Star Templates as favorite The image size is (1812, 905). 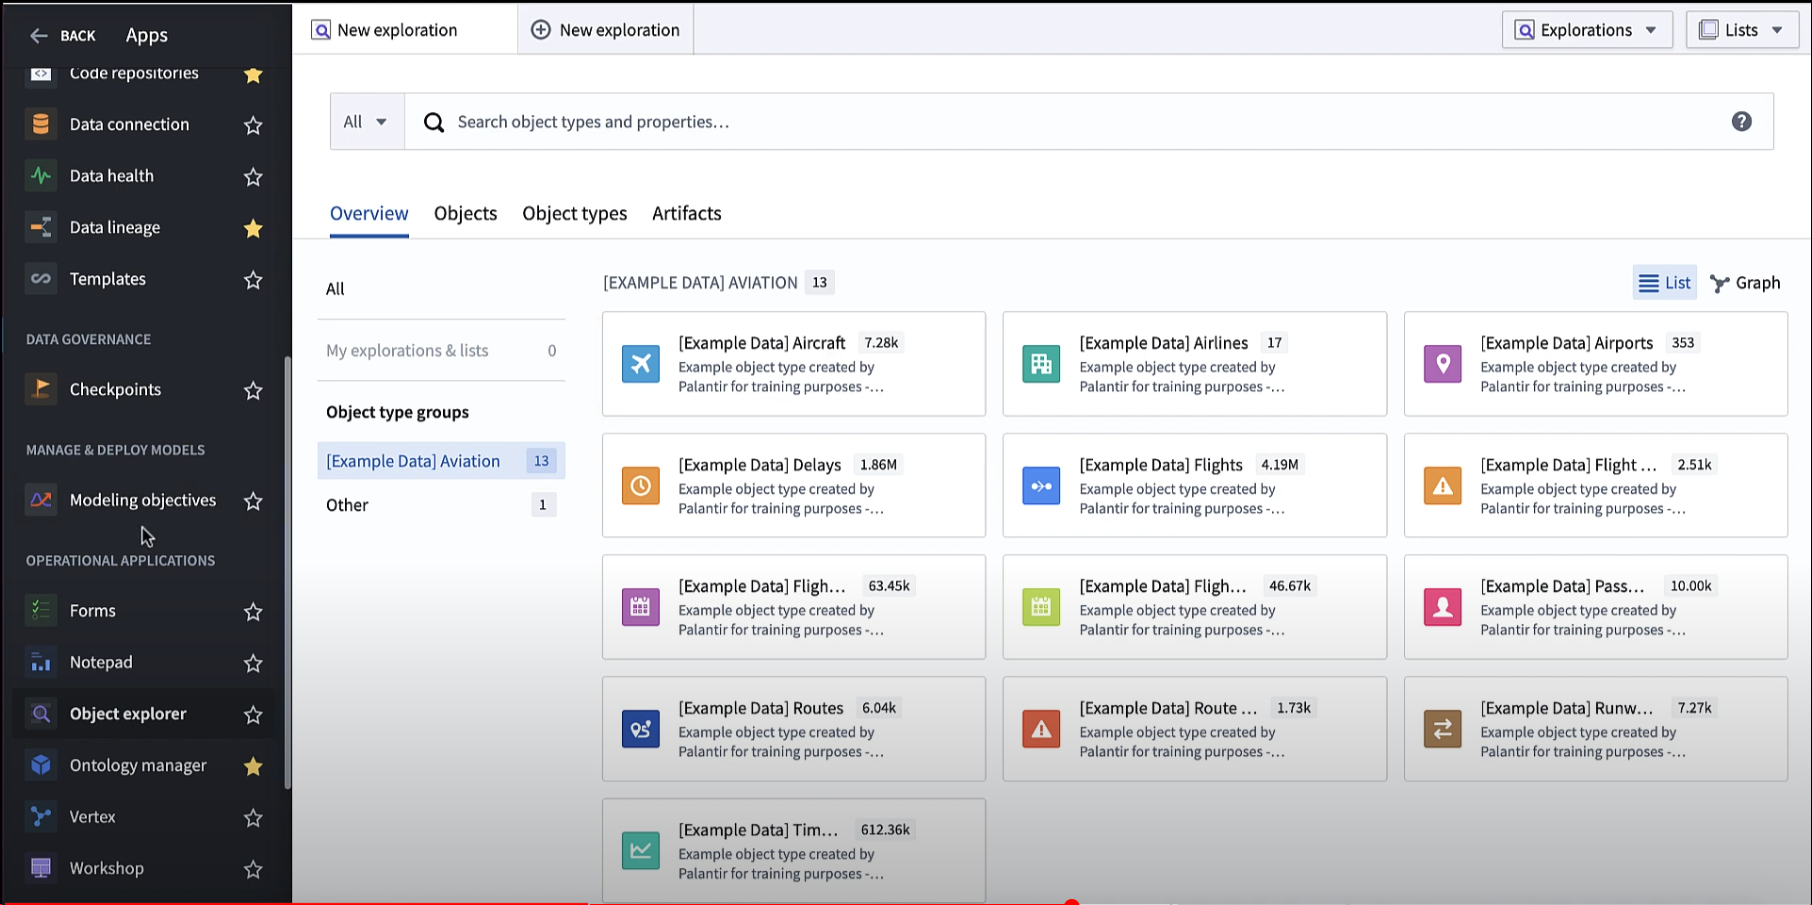pos(253,280)
